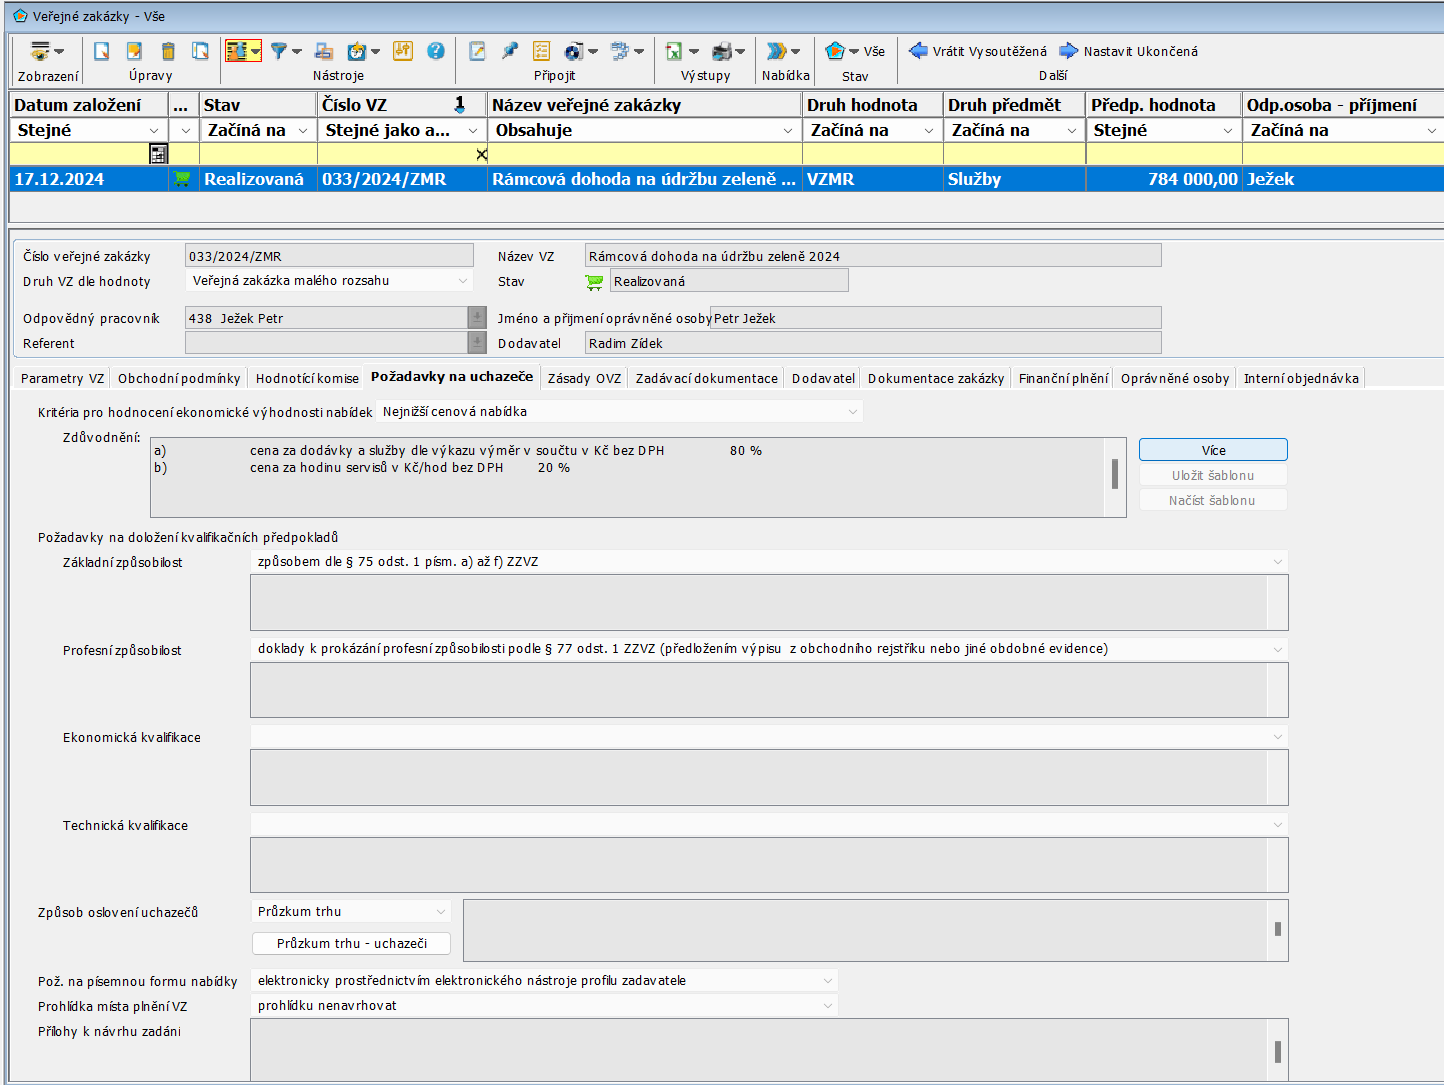Open the Hodnotící komise tab
The height and width of the screenshot is (1085, 1444).
pyautogui.click(x=306, y=378)
